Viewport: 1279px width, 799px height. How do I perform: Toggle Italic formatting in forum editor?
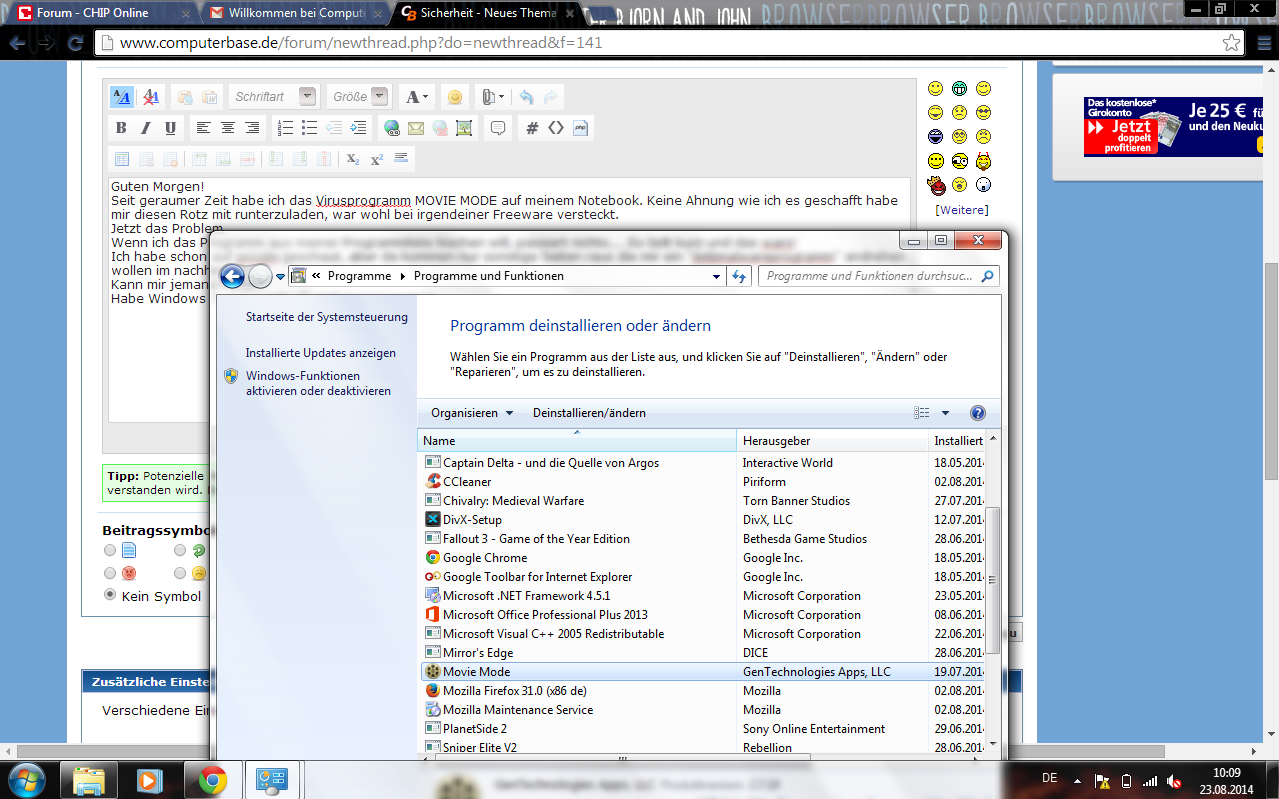click(x=146, y=128)
